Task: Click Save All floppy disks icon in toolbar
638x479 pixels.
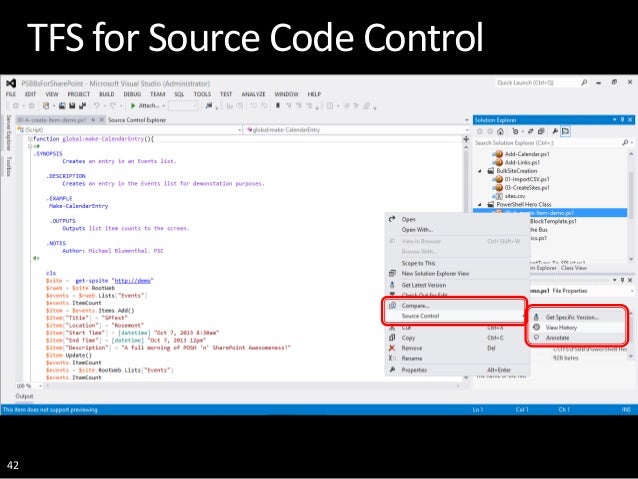Action: (82, 106)
